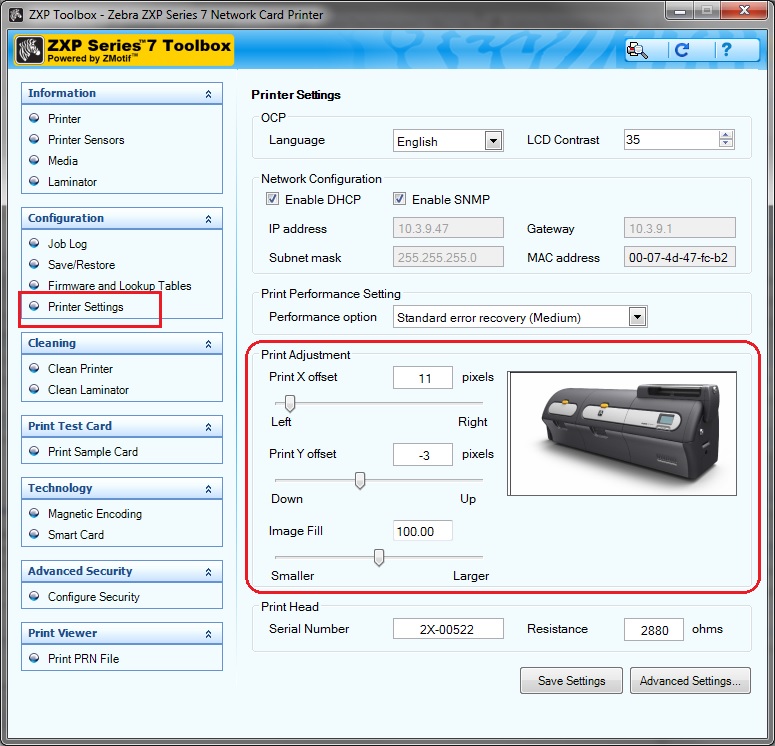The height and width of the screenshot is (746, 775).
Task: Select Magnetic Encoding under Technology
Action: 94,514
